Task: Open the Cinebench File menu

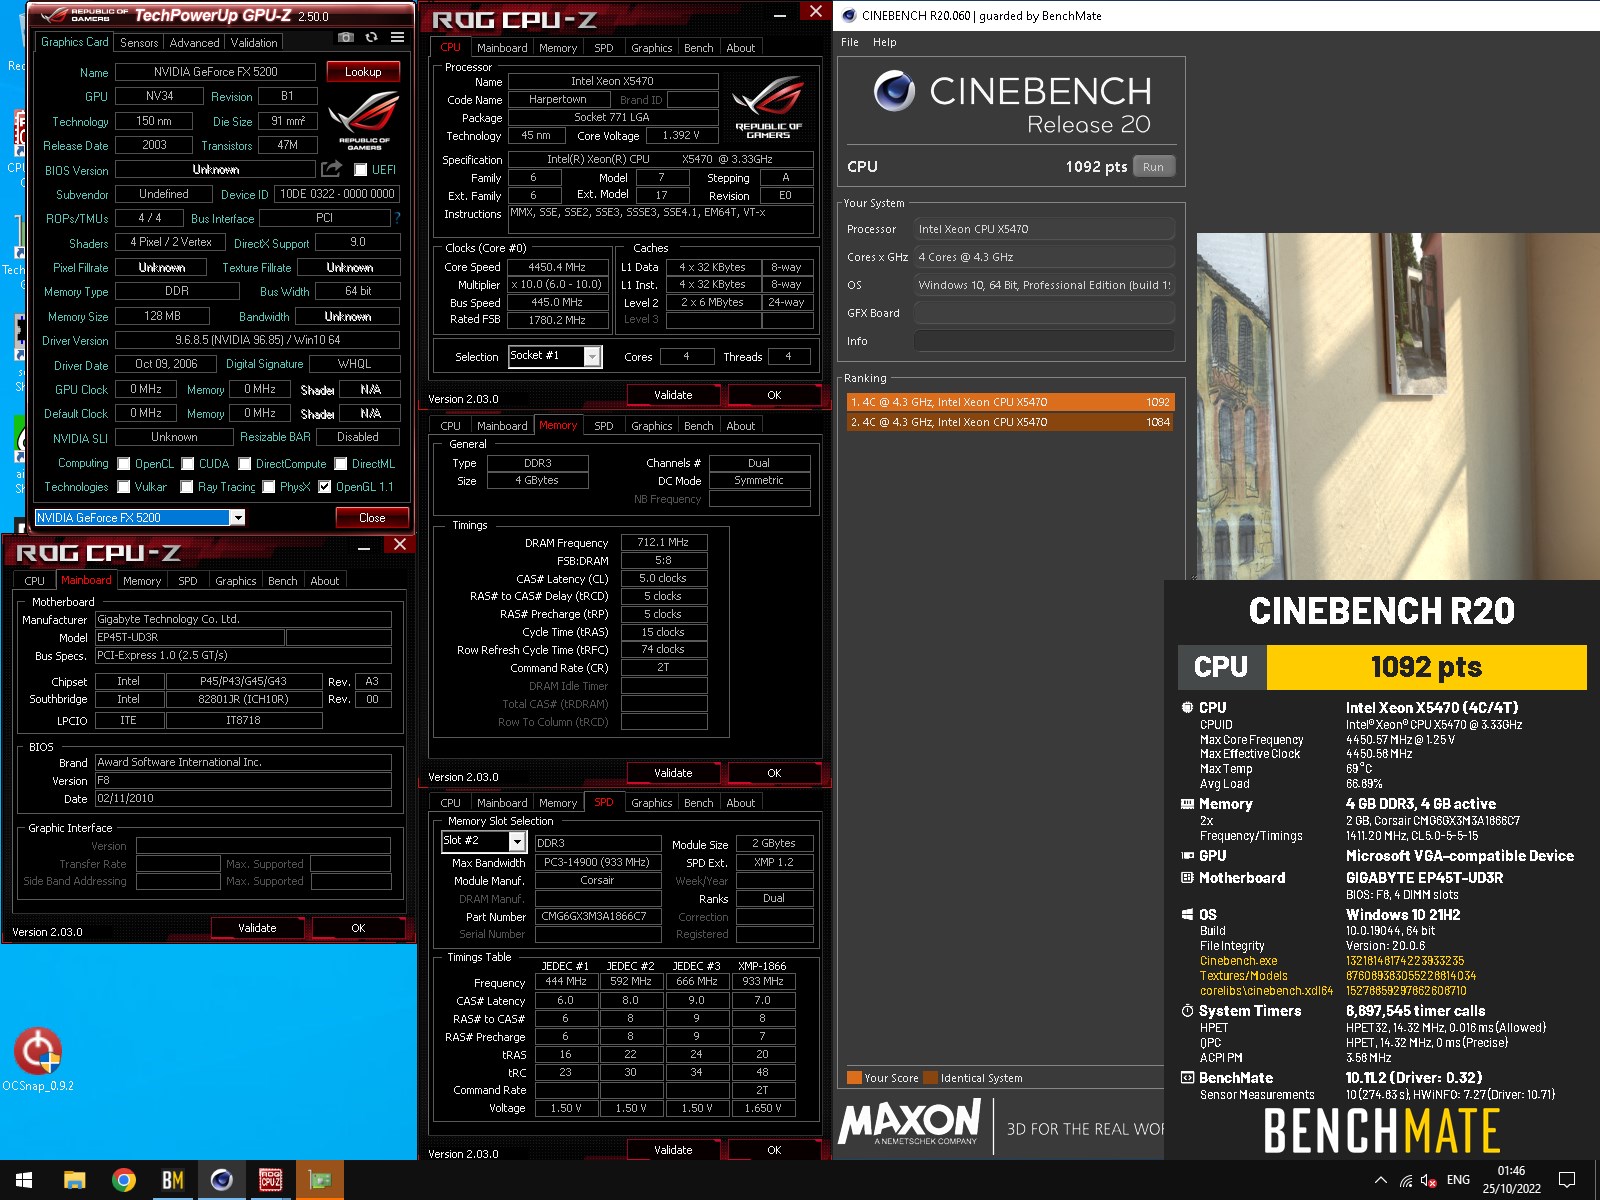Action: click(850, 42)
